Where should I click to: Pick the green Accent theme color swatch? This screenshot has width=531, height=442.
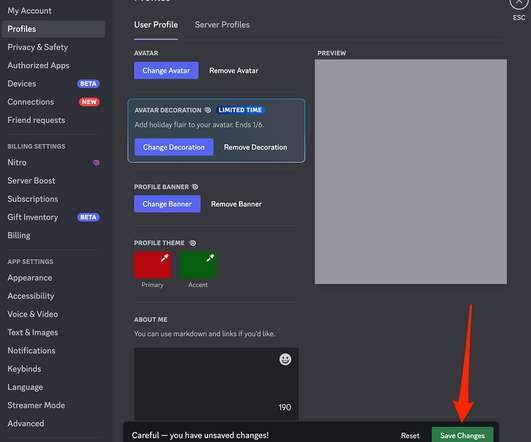point(198,265)
